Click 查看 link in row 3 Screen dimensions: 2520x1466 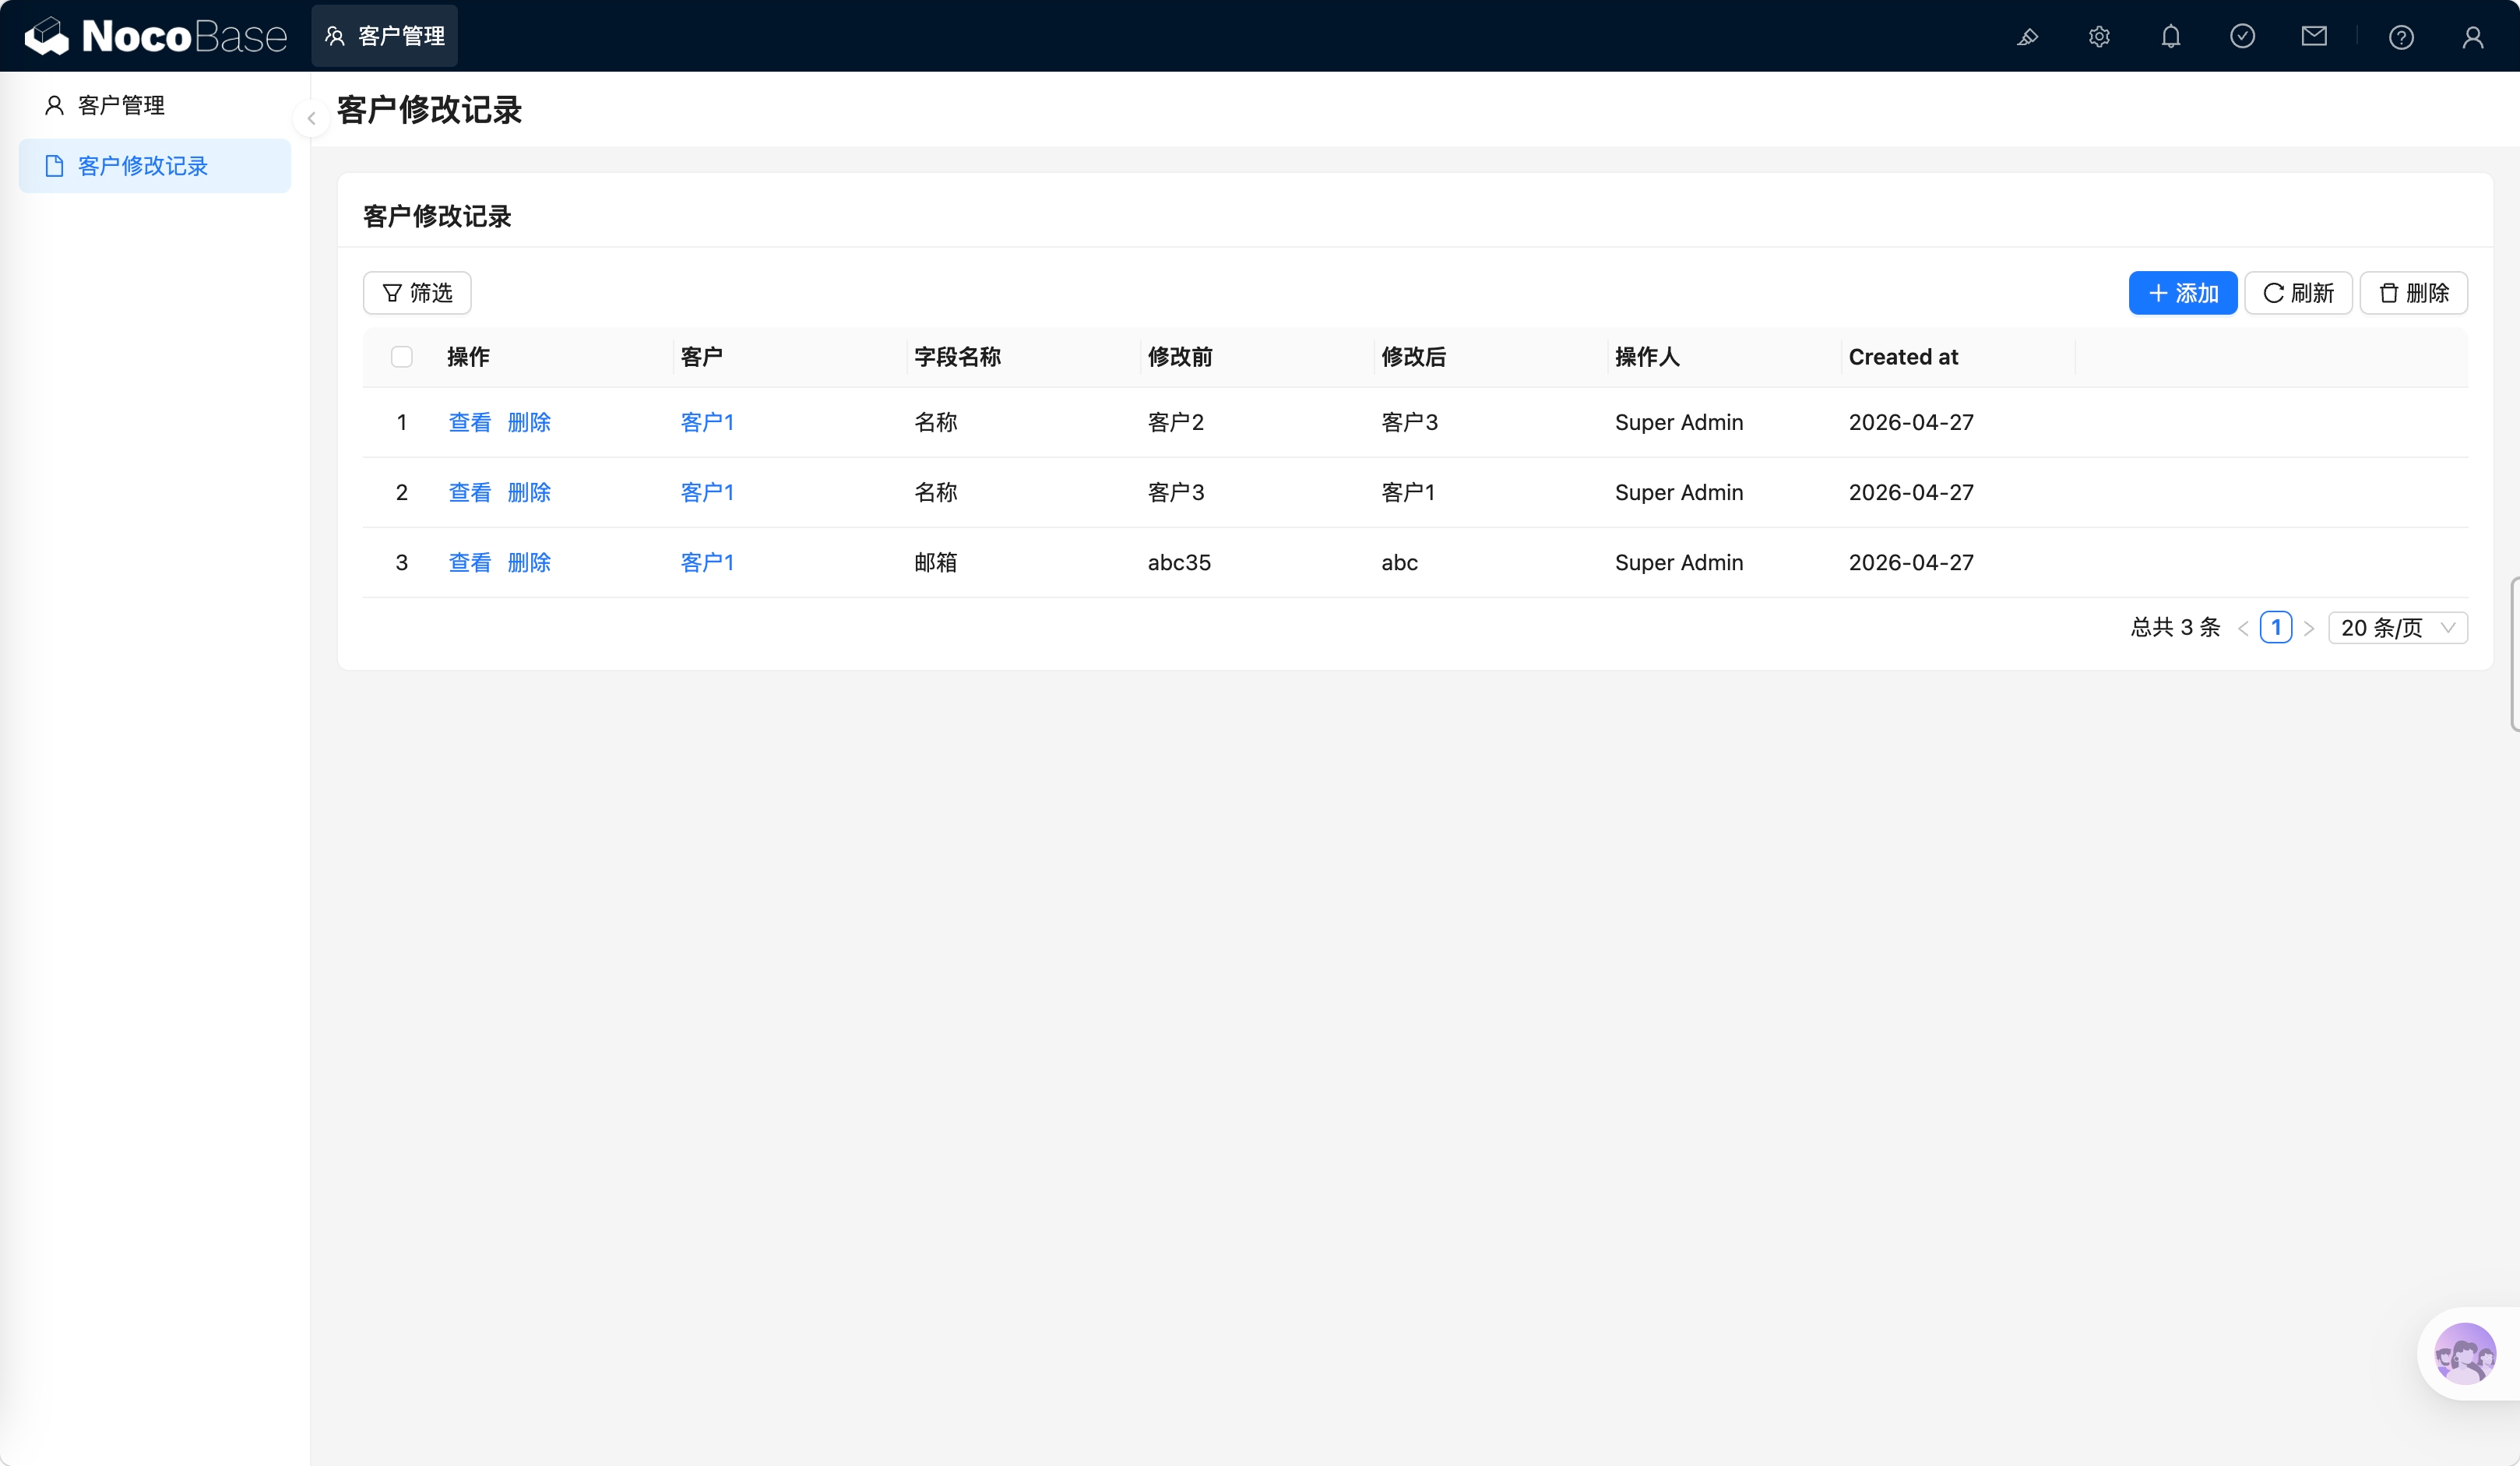click(x=469, y=562)
